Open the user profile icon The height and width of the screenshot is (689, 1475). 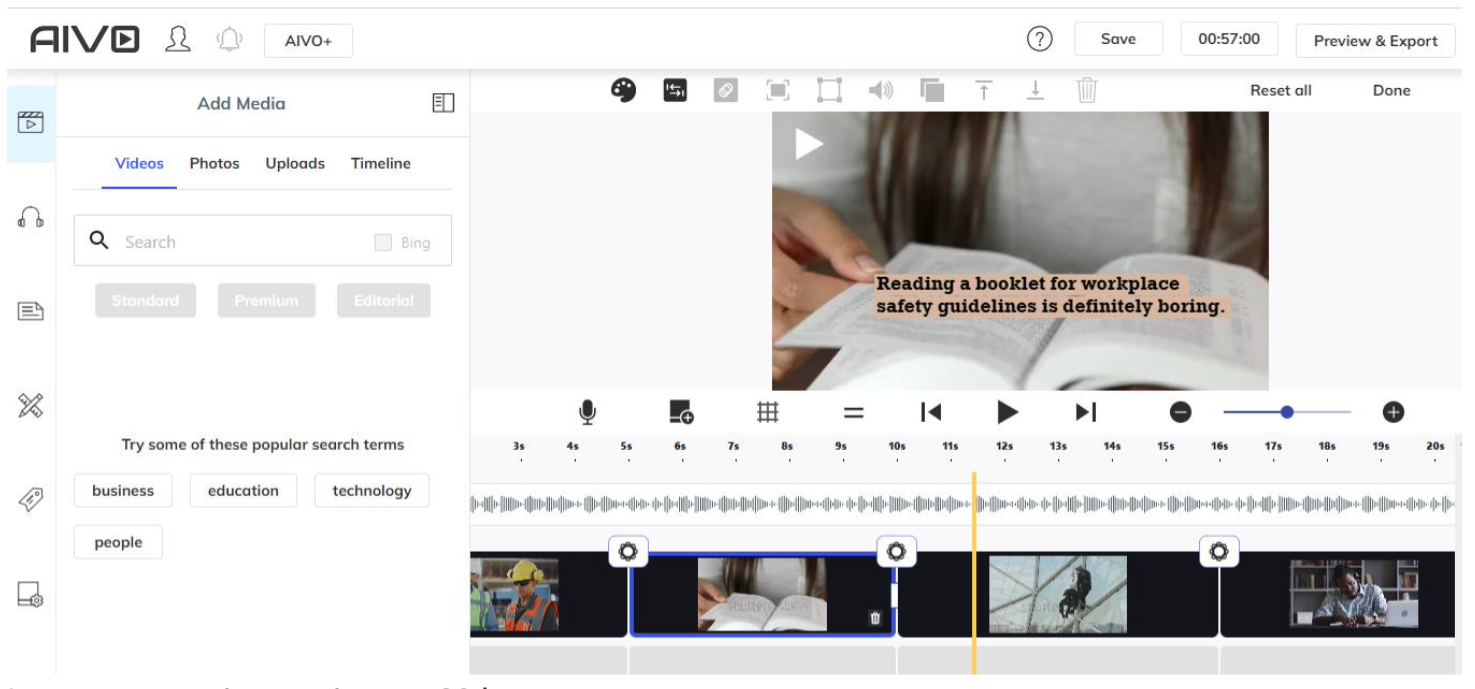pyautogui.click(x=178, y=40)
